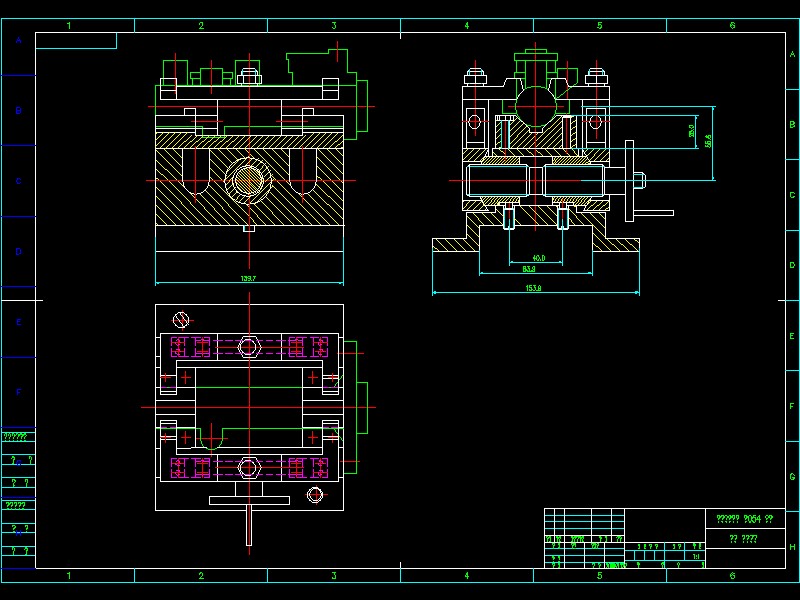
Task: Click zone letter B on right border
Action: click(792, 124)
